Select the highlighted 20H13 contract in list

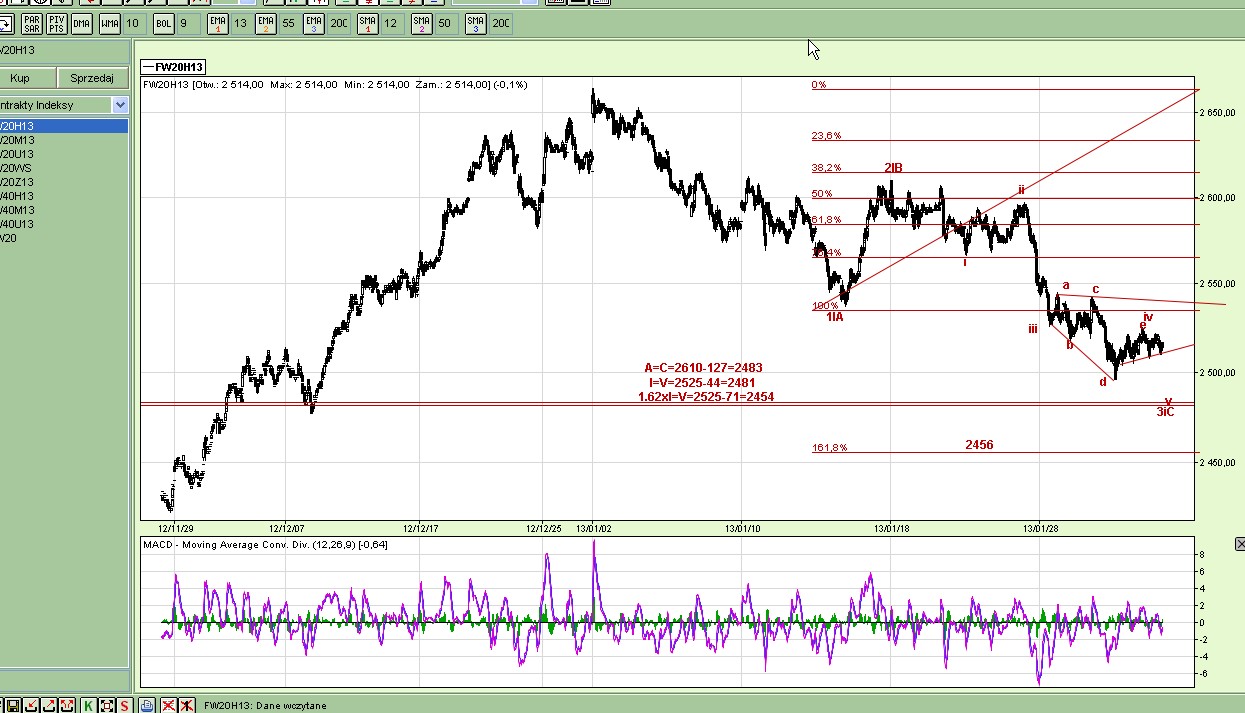(x=64, y=126)
